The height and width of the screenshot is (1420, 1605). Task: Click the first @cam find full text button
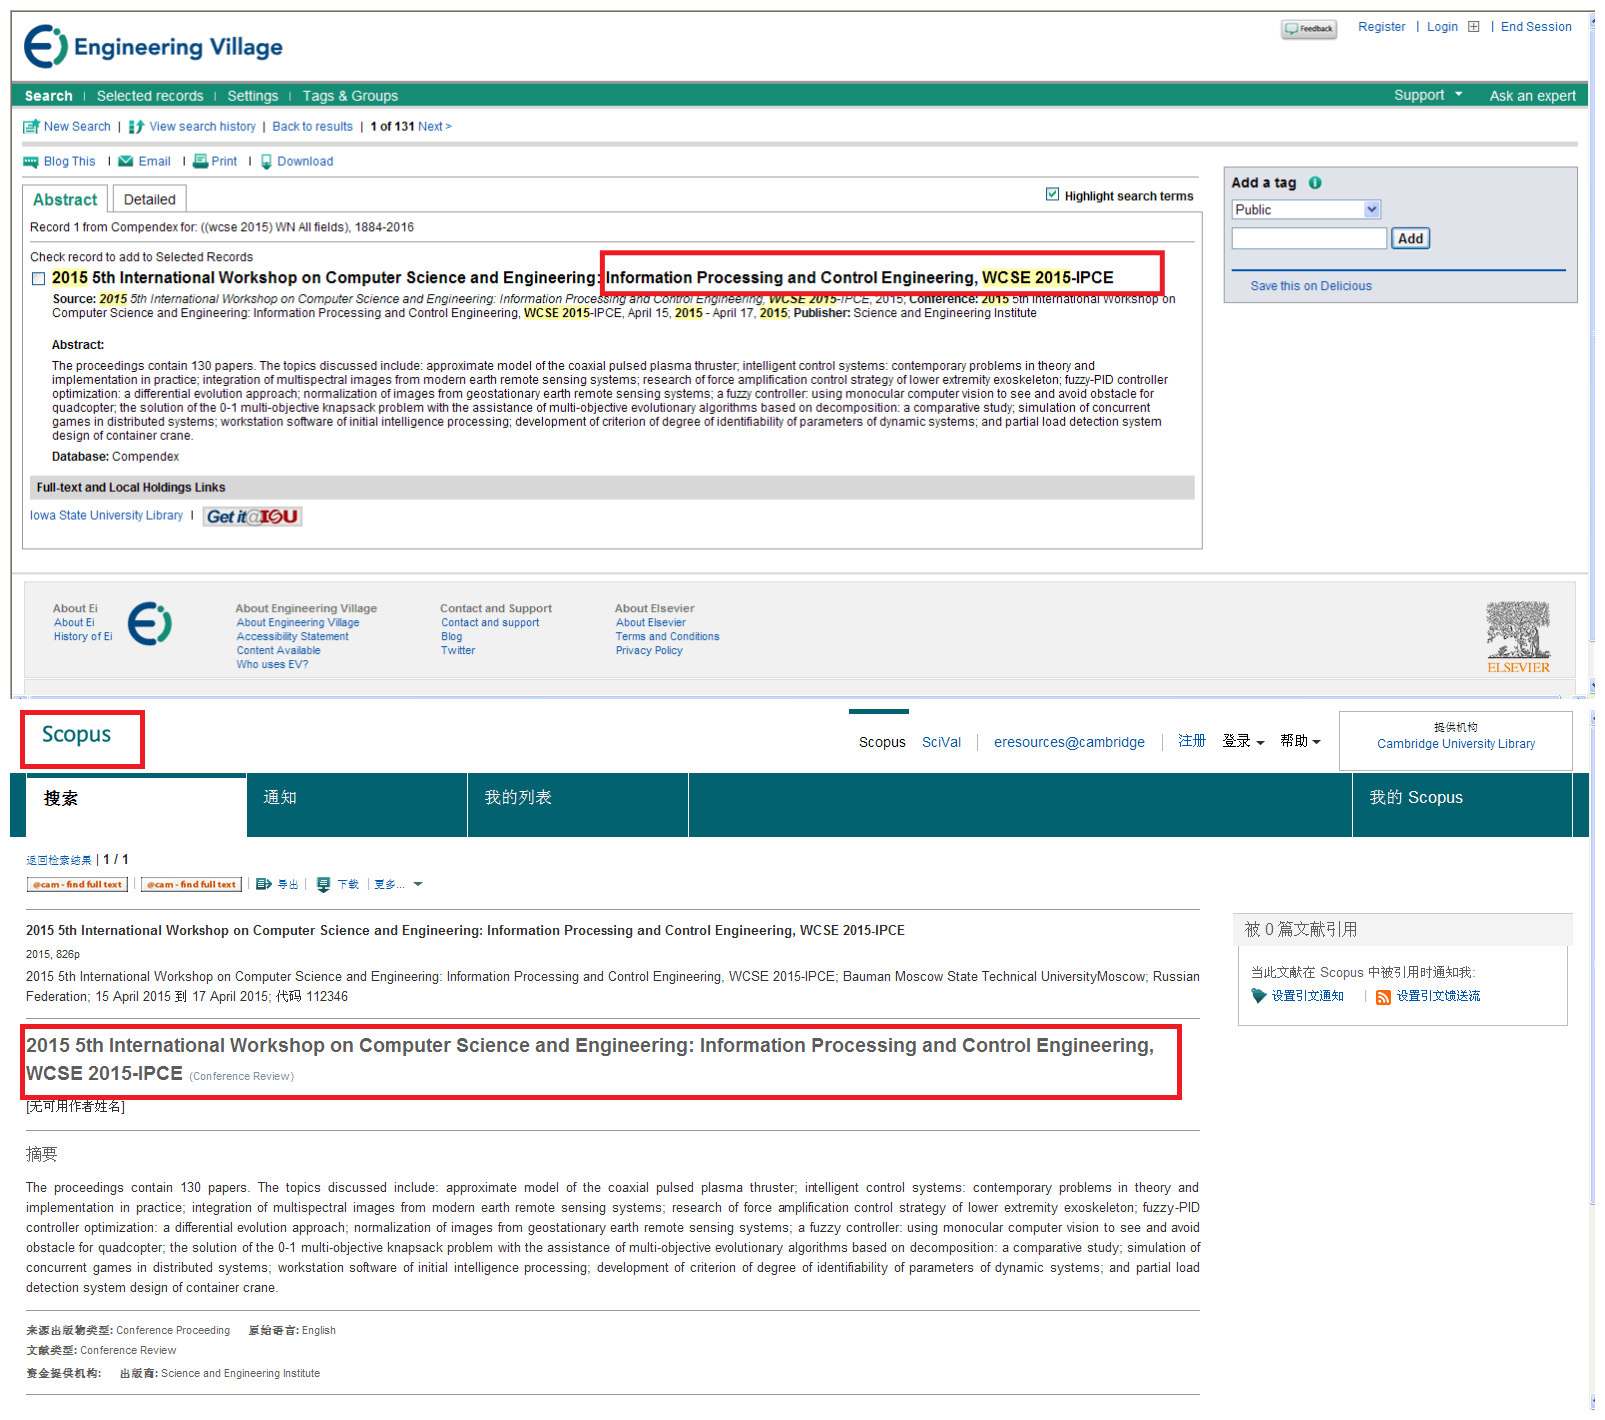pyautogui.click(x=77, y=884)
